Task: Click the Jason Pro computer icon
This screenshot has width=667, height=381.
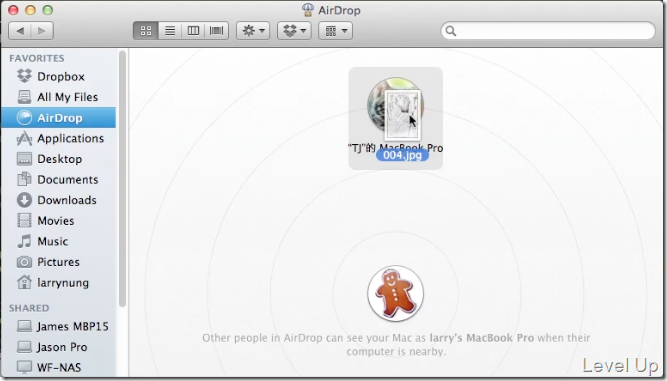Action: [24, 347]
